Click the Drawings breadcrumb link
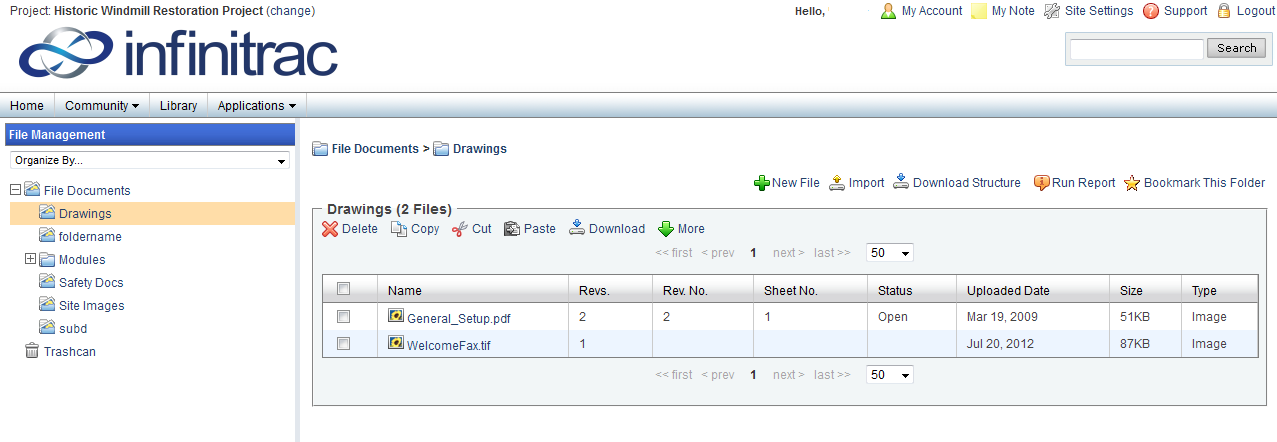The width and height of the screenshot is (1277, 442). [x=480, y=148]
